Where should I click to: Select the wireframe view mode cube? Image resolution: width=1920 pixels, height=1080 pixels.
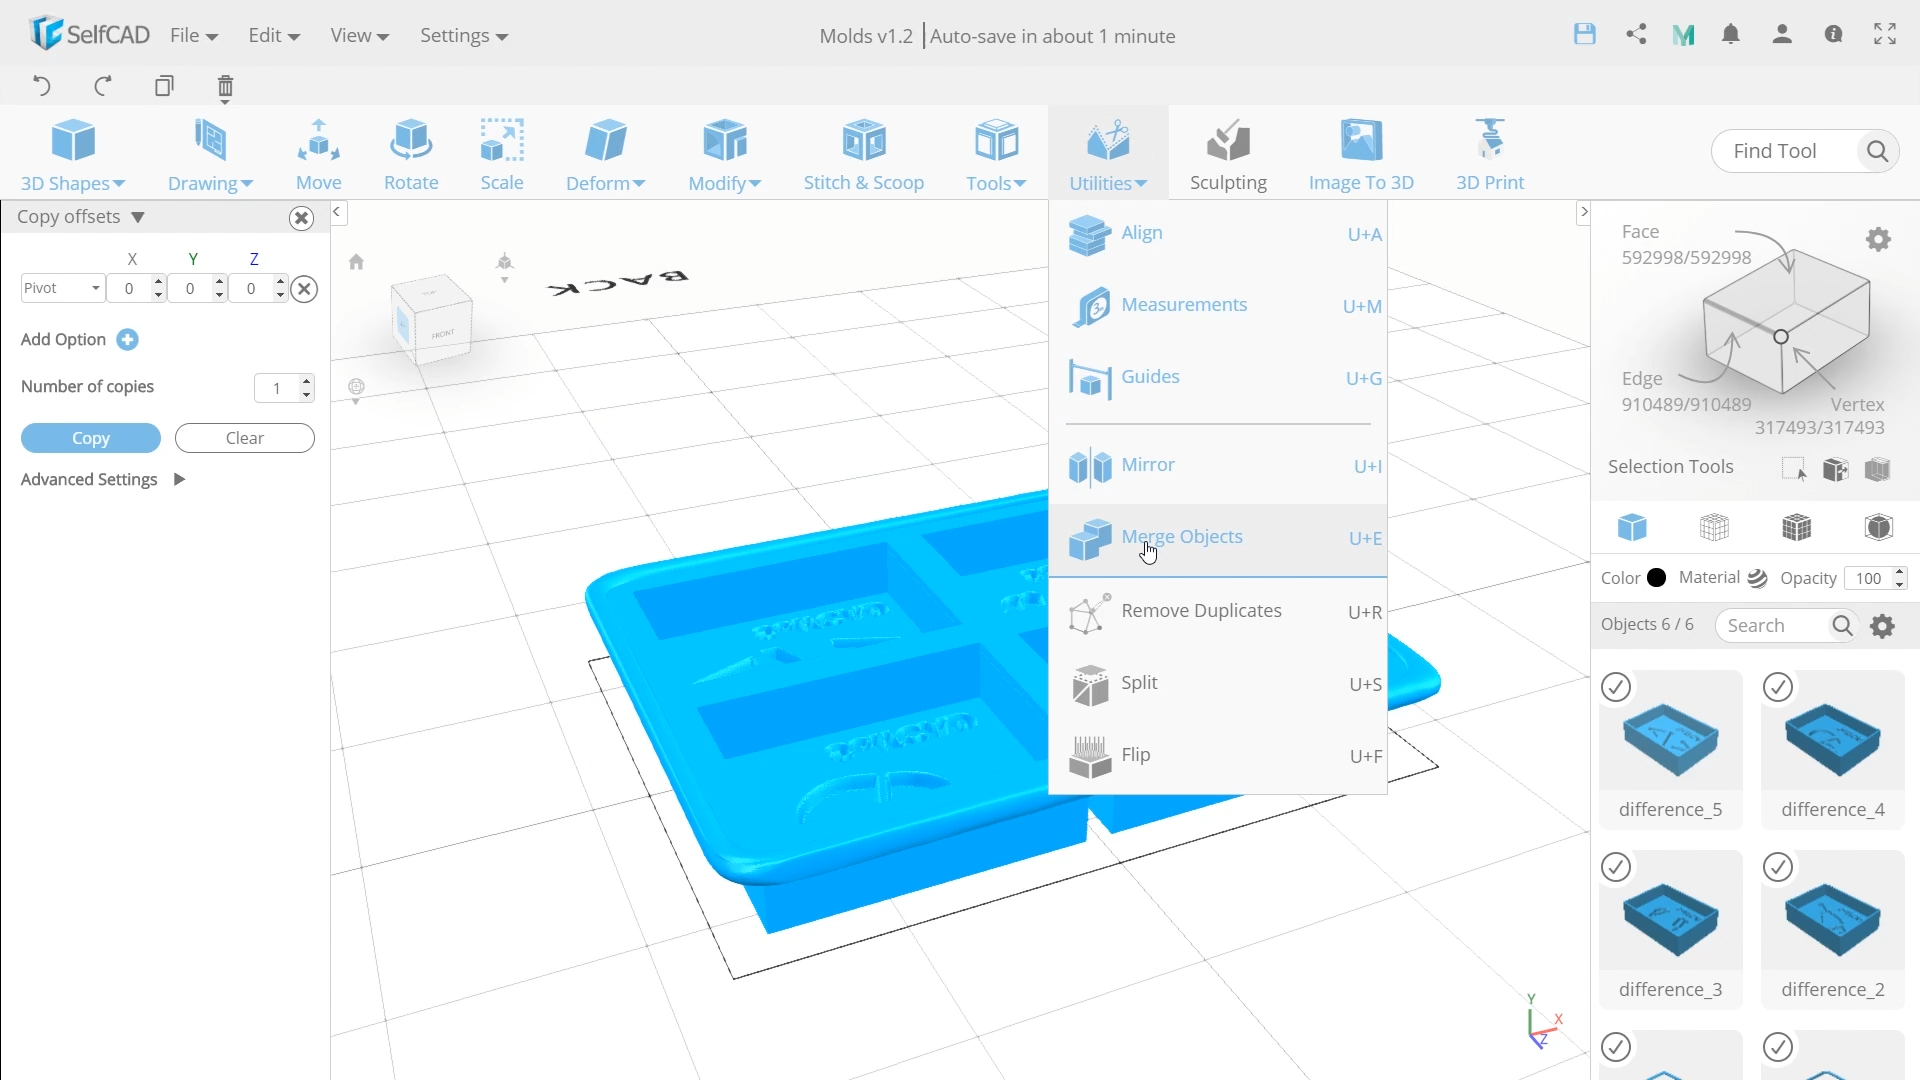click(x=1714, y=527)
